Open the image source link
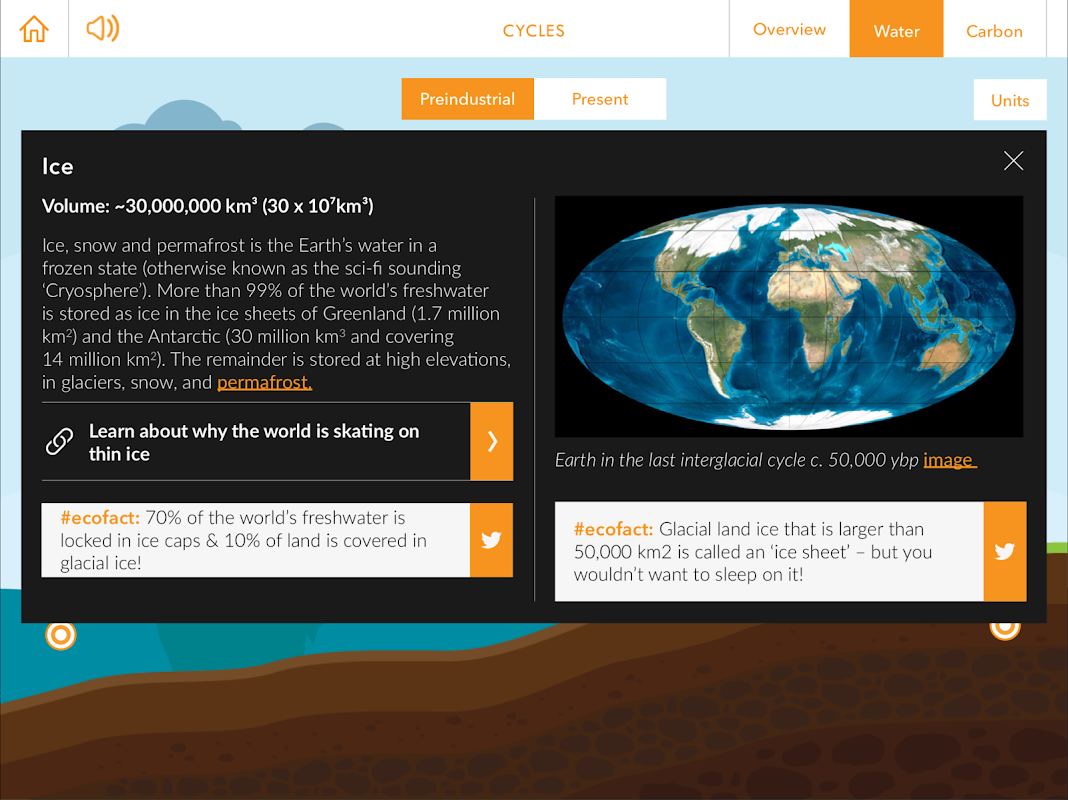Screen dimensions: 1068x800 pos(949,460)
